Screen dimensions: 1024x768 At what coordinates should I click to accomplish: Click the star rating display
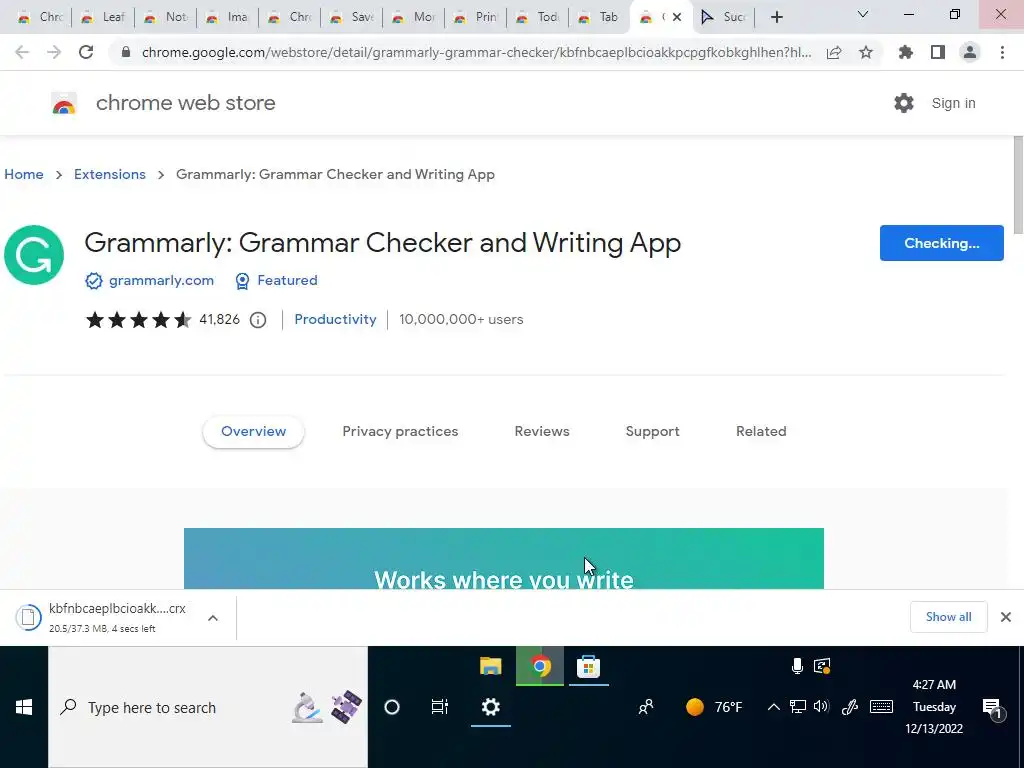(x=138, y=319)
